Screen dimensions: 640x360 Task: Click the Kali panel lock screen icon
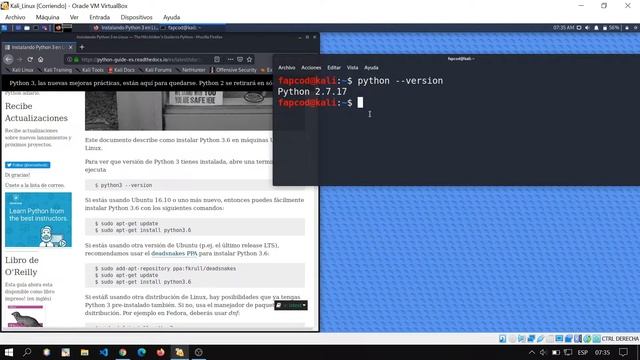(x=627, y=28)
